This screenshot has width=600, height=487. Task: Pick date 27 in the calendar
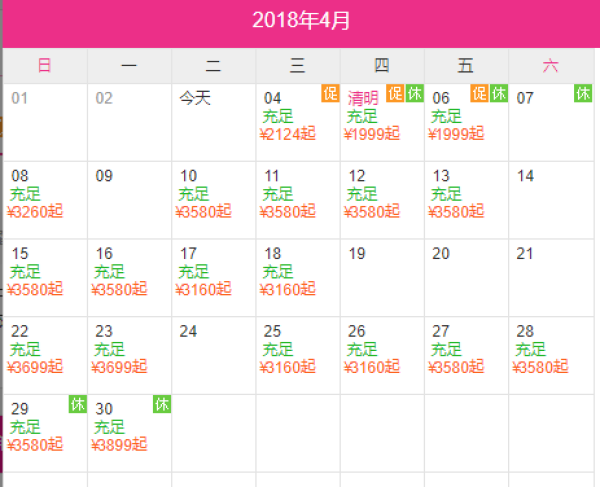466,355
